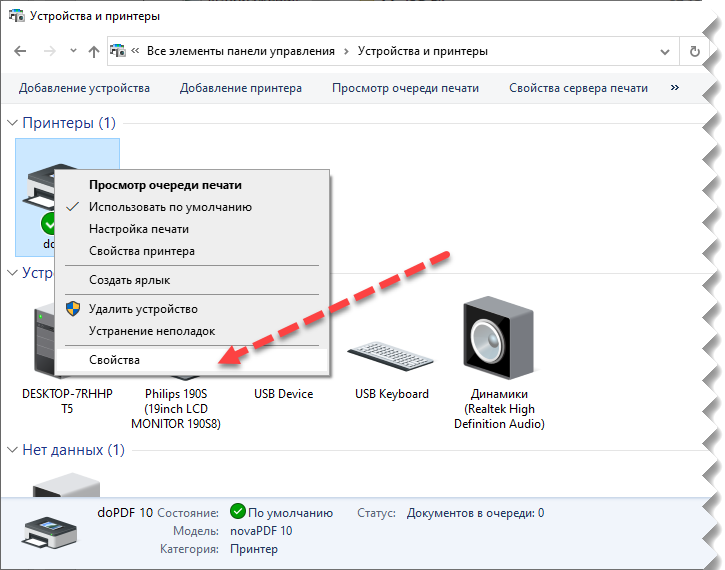Select the Динамики Realtek speaker icon
Screen dimensions: 725x570
[x=498, y=337]
